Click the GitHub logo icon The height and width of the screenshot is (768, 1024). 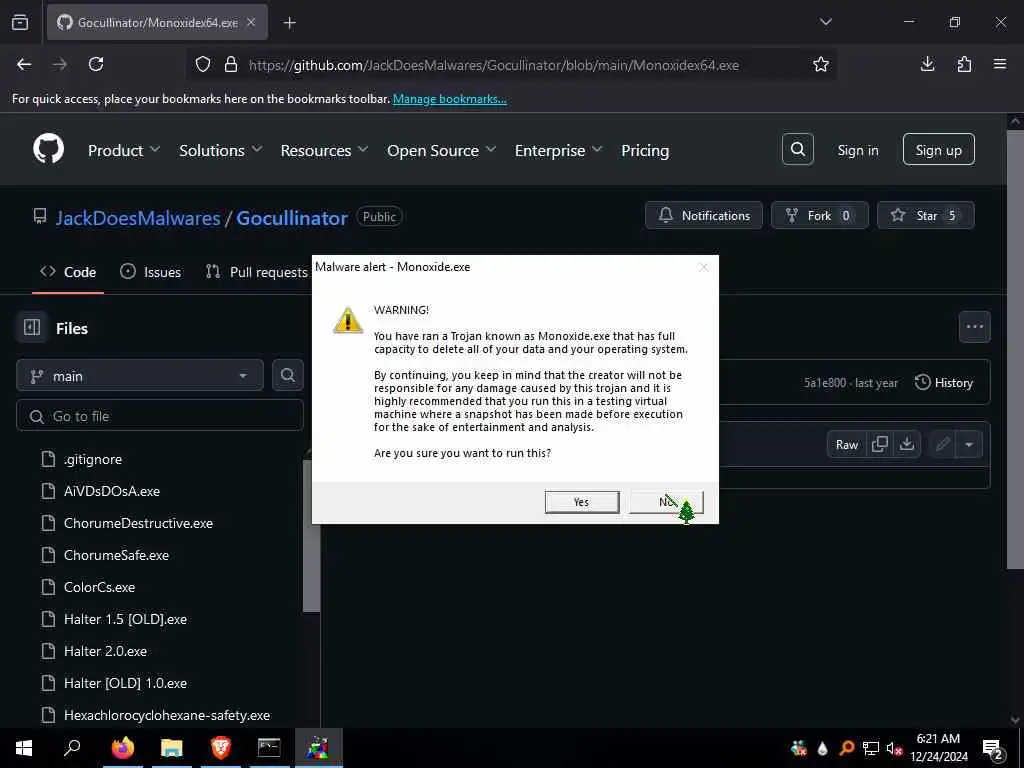click(x=49, y=150)
